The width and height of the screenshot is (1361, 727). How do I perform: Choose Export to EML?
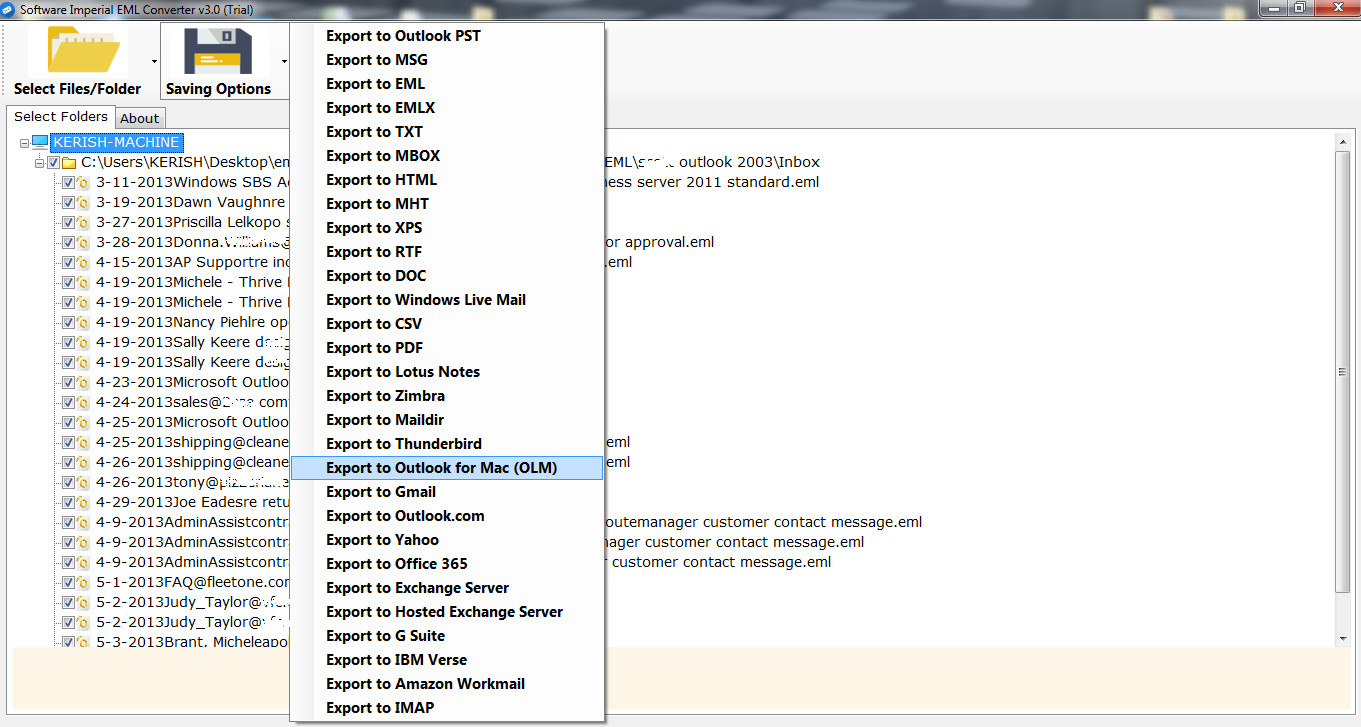(x=447, y=84)
